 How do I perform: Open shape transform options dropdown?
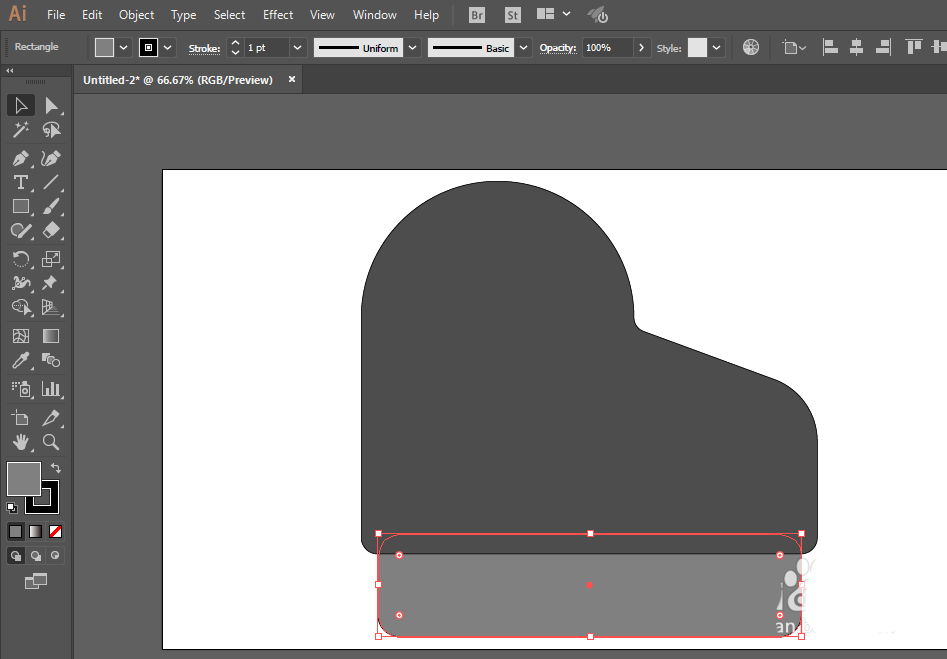(794, 47)
